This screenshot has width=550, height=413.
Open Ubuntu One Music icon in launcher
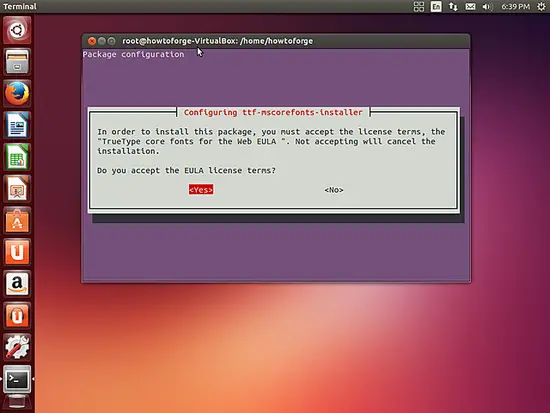tap(17, 315)
